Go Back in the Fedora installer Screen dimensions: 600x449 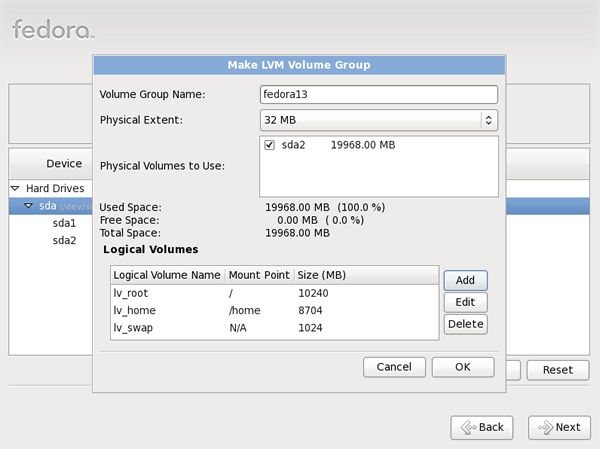tap(482, 427)
